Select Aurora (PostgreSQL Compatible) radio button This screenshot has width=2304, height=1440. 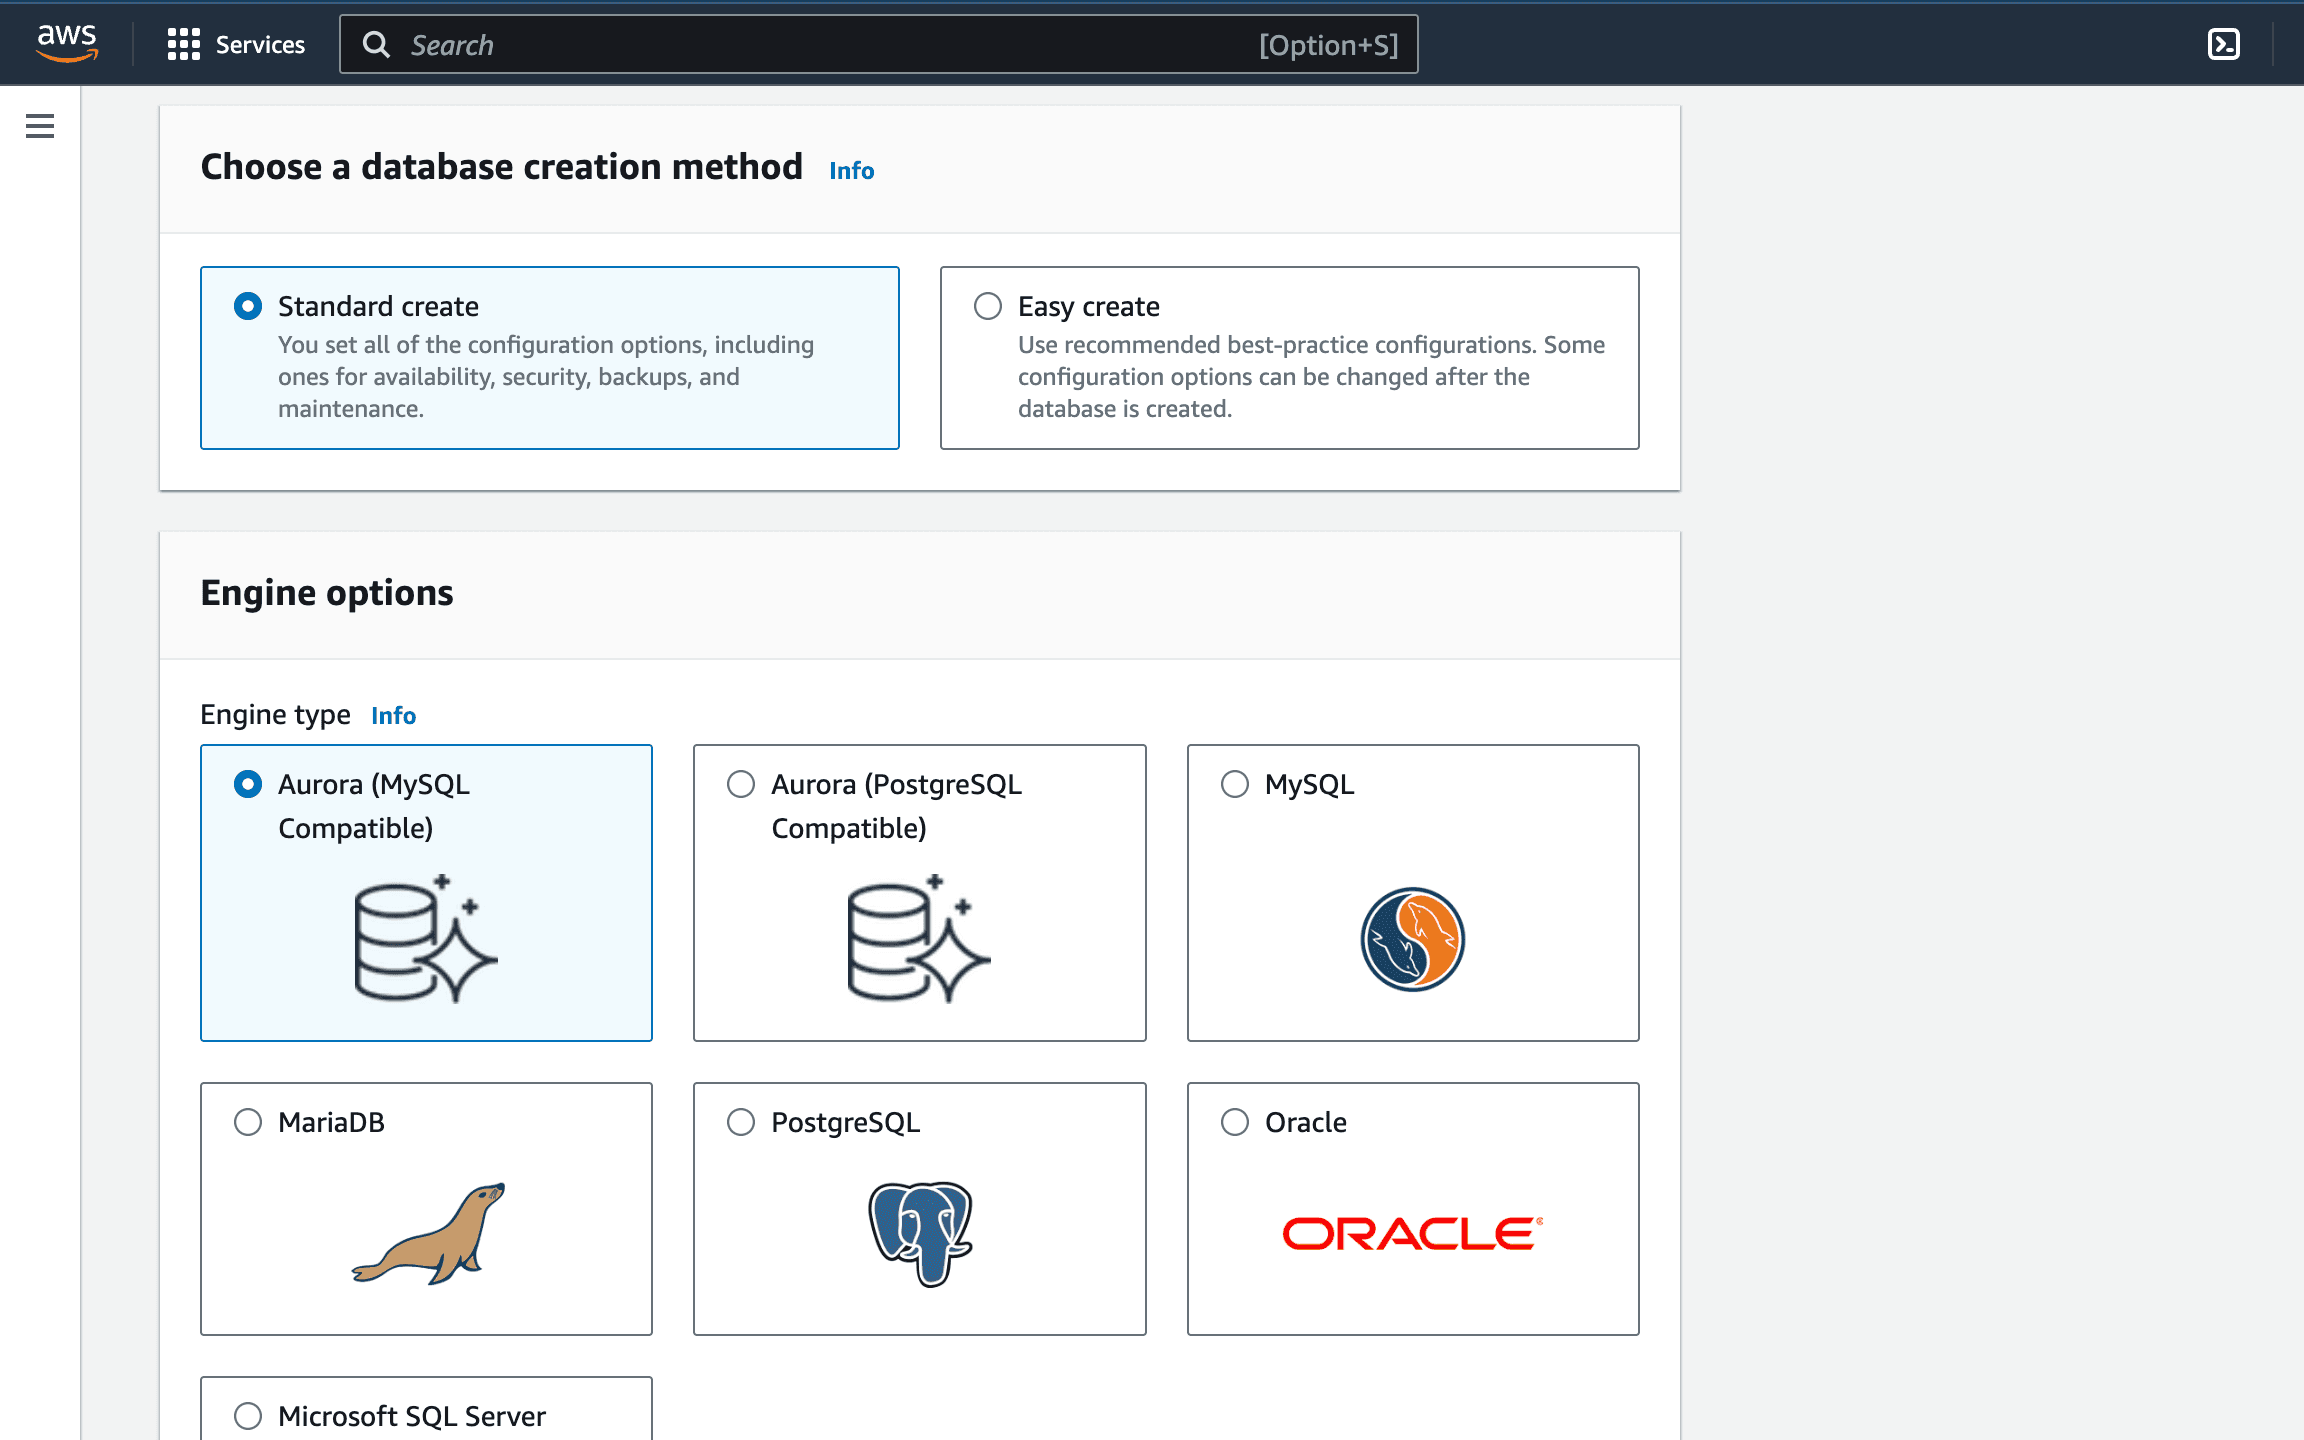[x=741, y=784]
